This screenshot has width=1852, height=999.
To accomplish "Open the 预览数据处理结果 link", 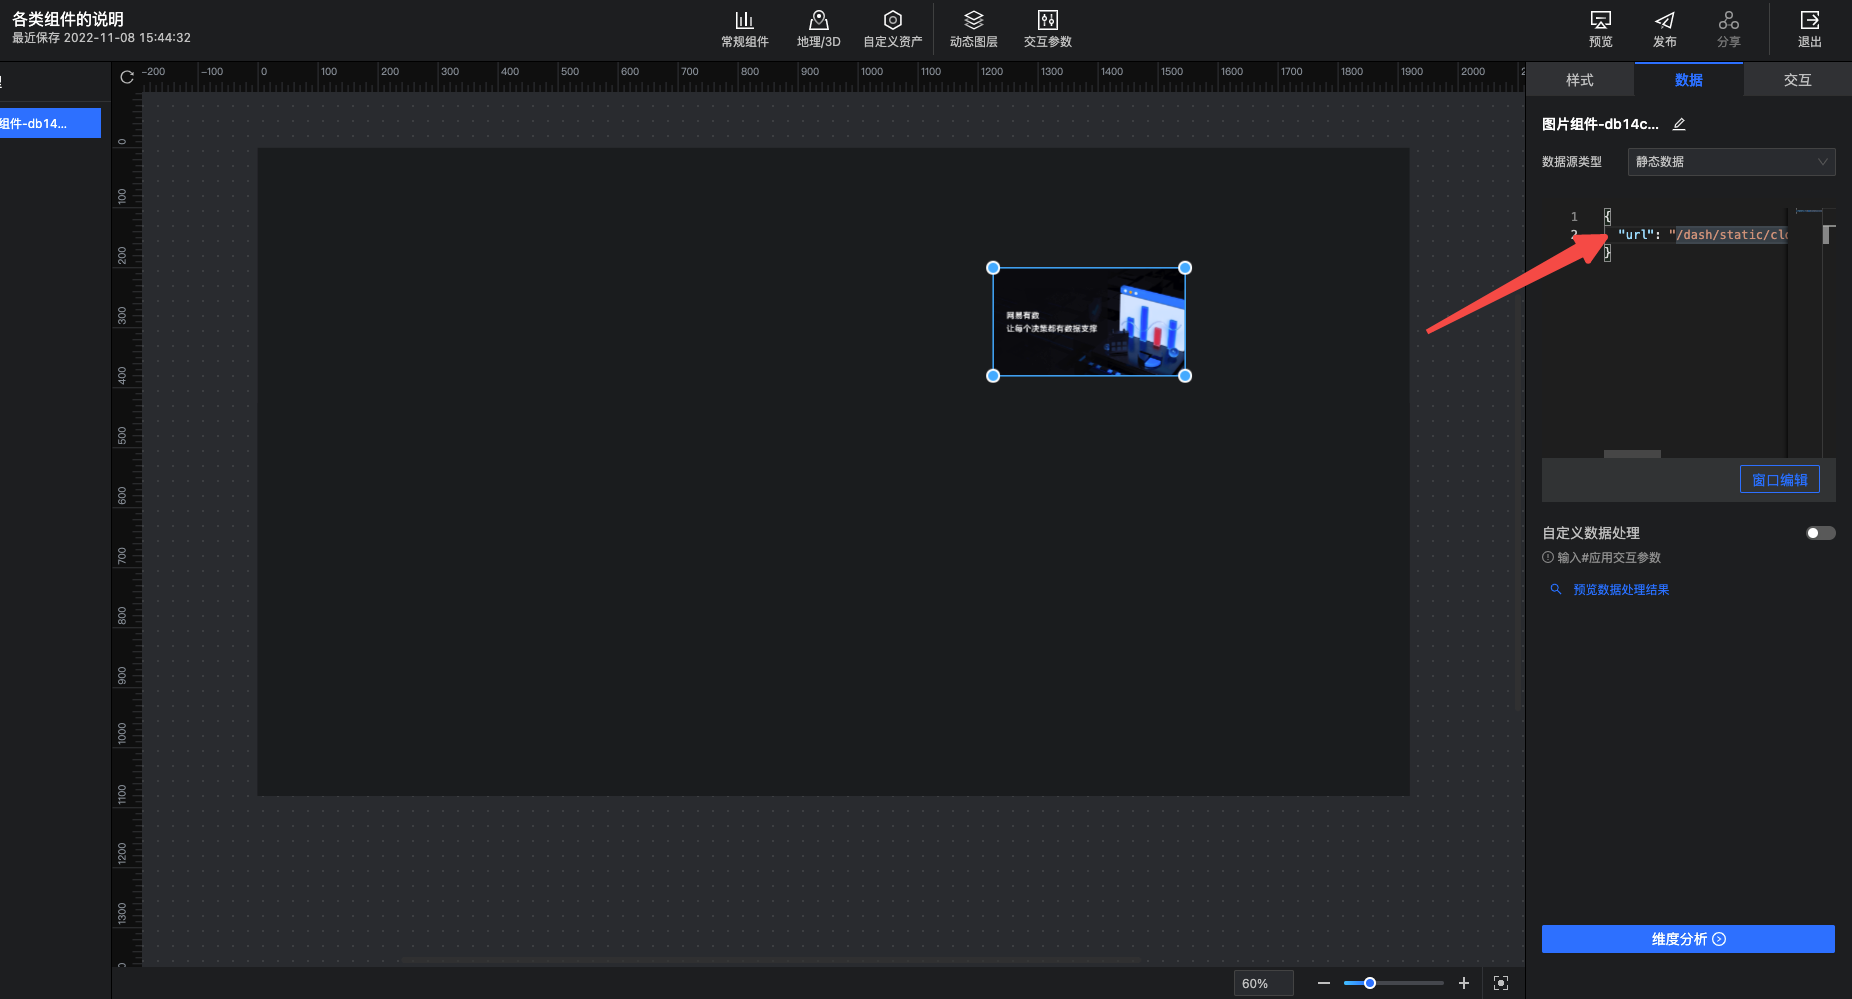I will [1620, 590].
